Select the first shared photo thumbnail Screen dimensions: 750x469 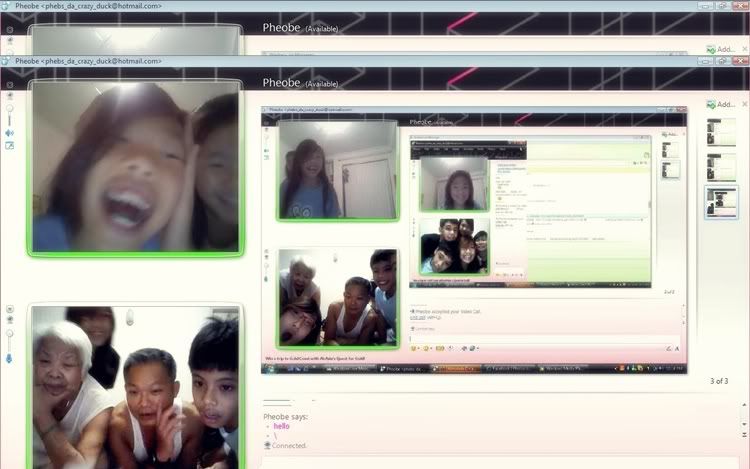721,132
